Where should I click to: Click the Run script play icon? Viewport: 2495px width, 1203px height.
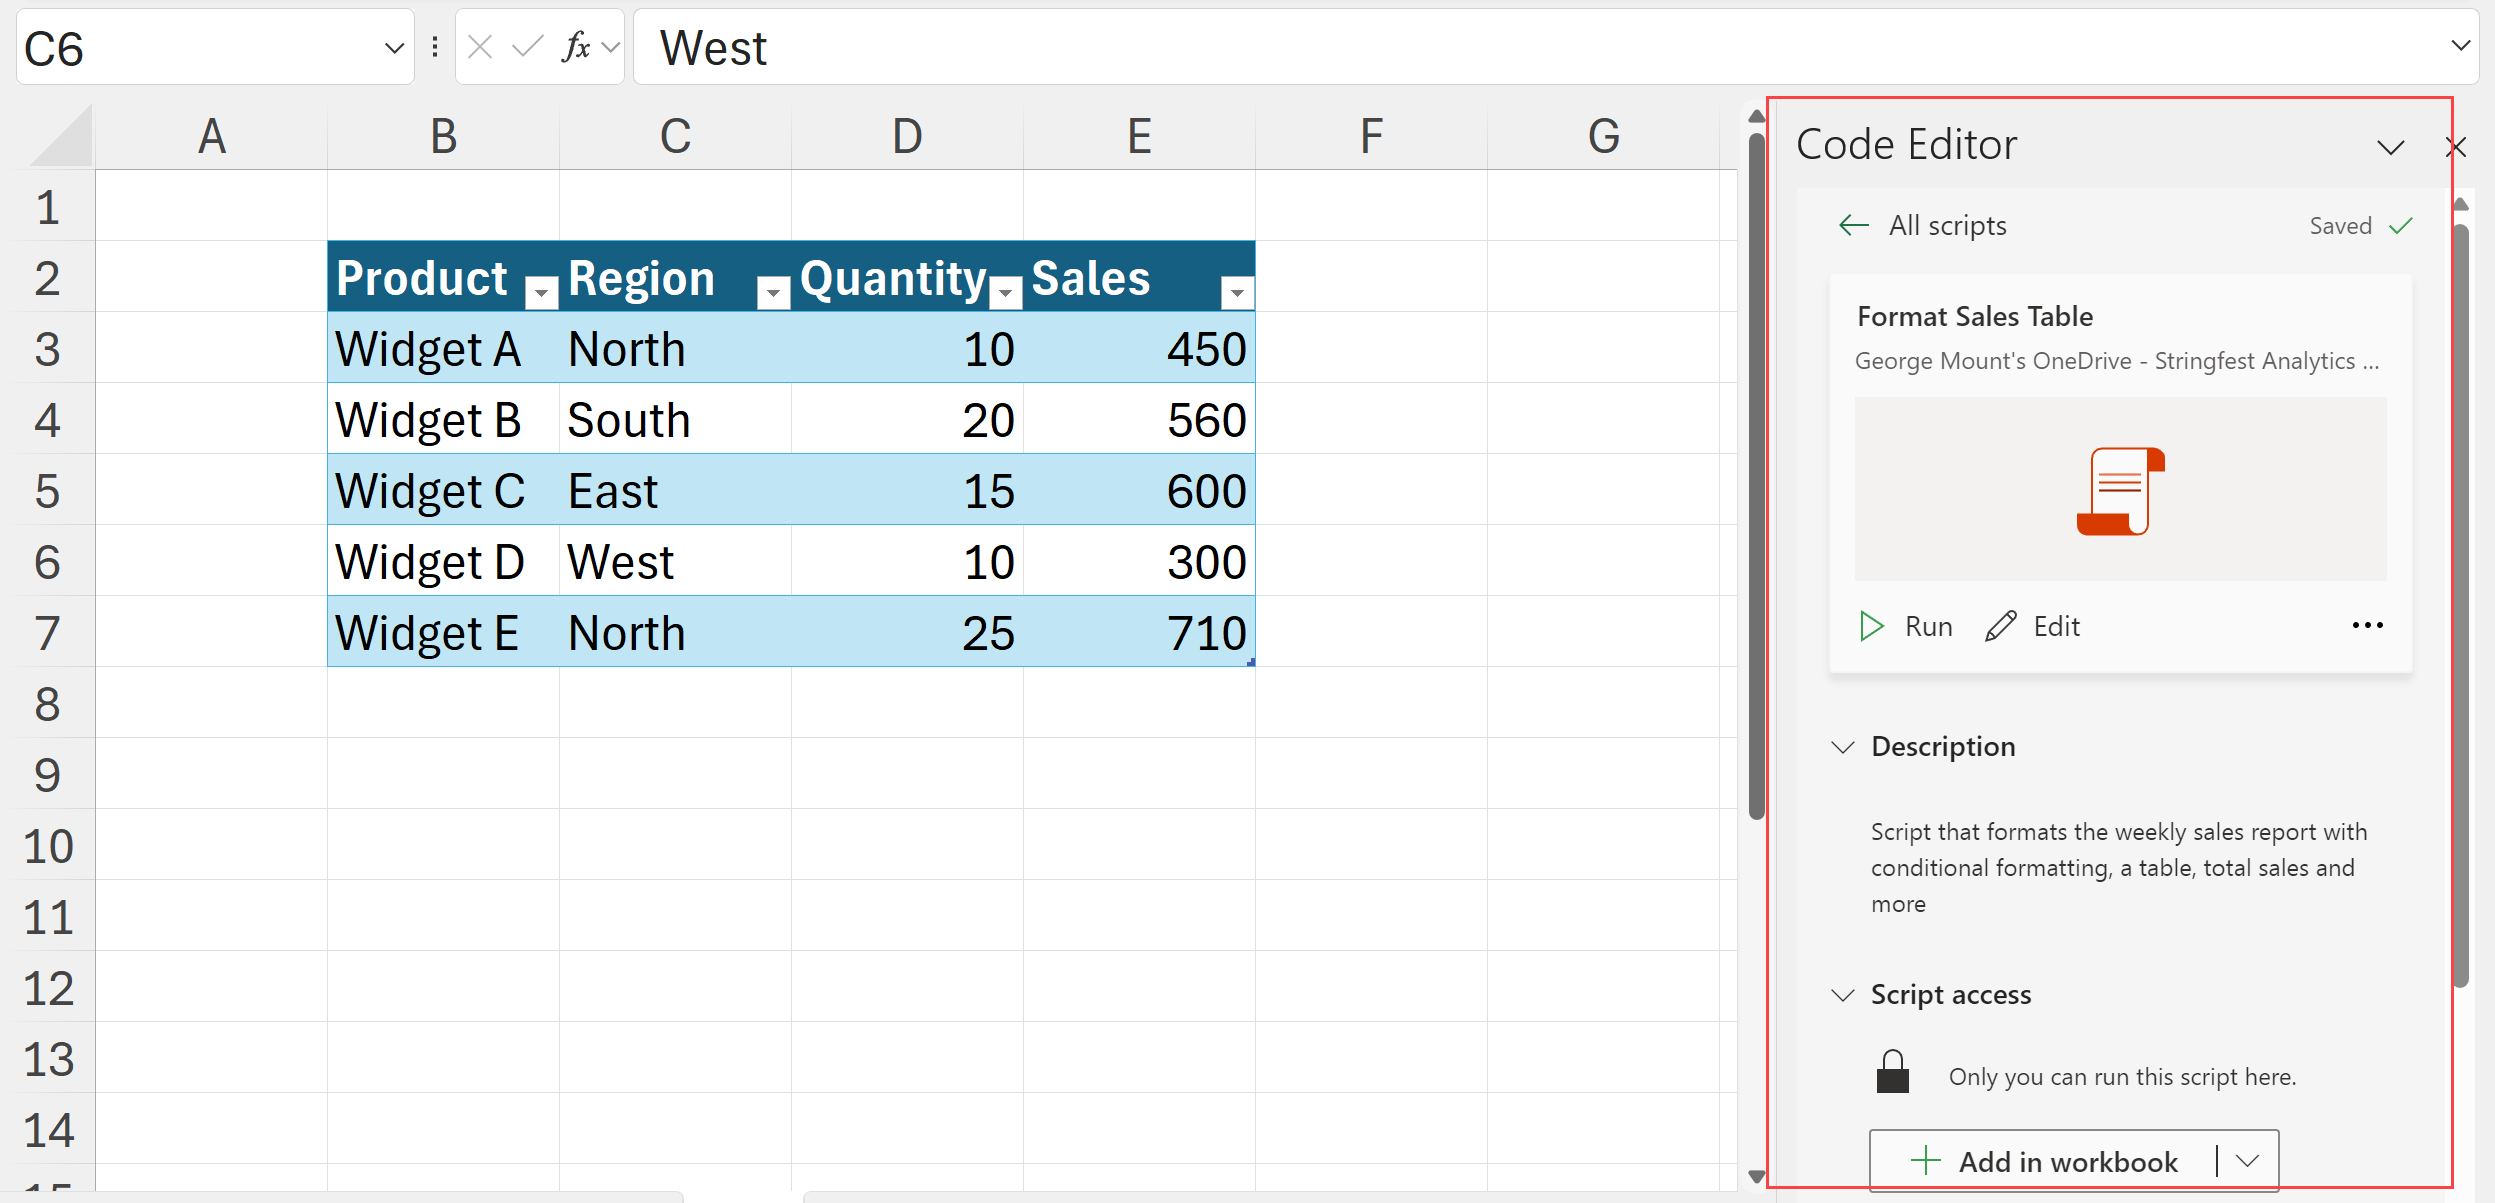(1871, 626)
